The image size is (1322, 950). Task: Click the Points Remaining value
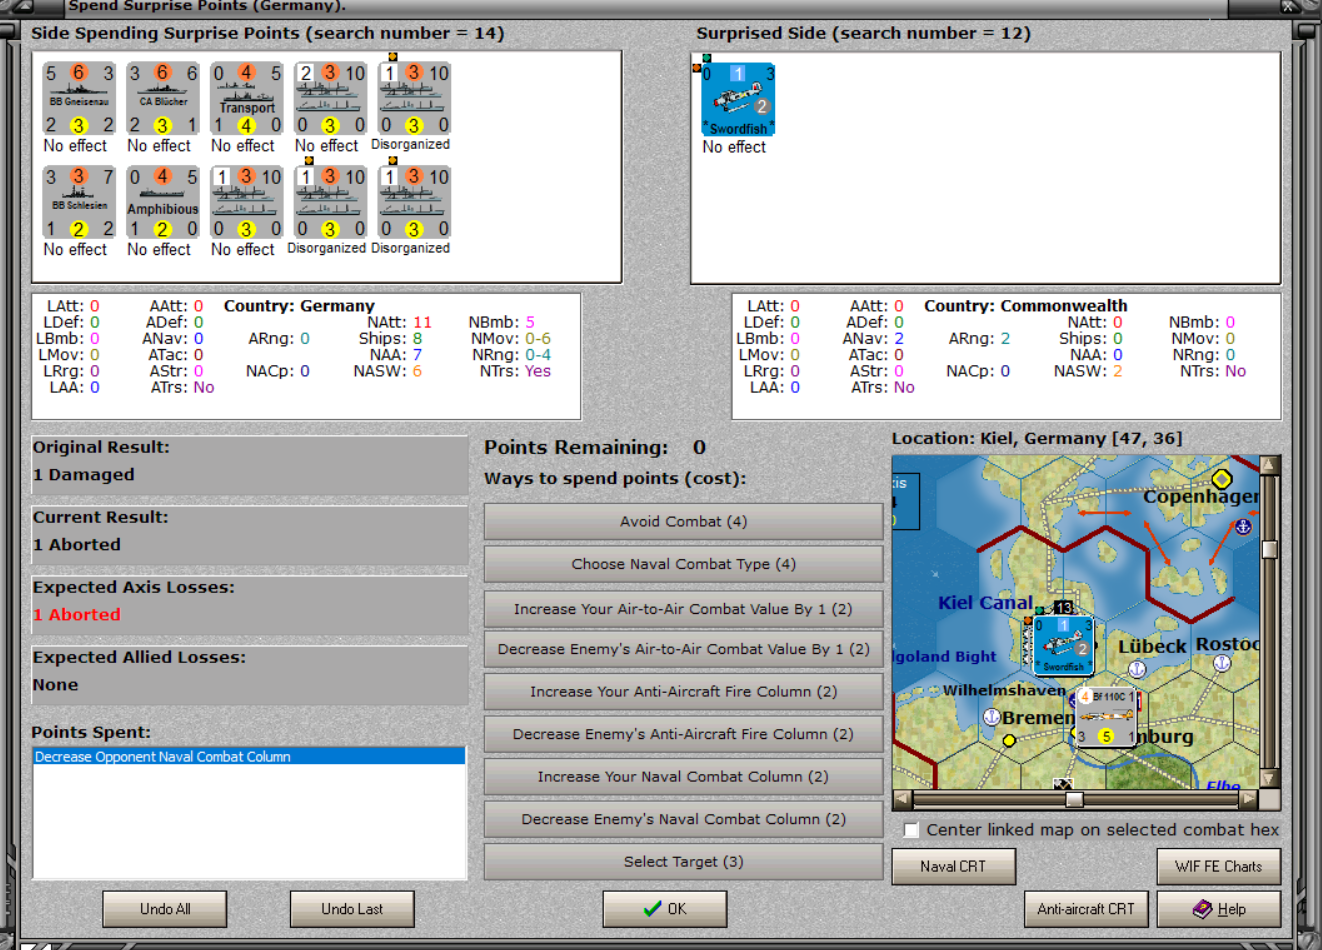pos(699,447)
